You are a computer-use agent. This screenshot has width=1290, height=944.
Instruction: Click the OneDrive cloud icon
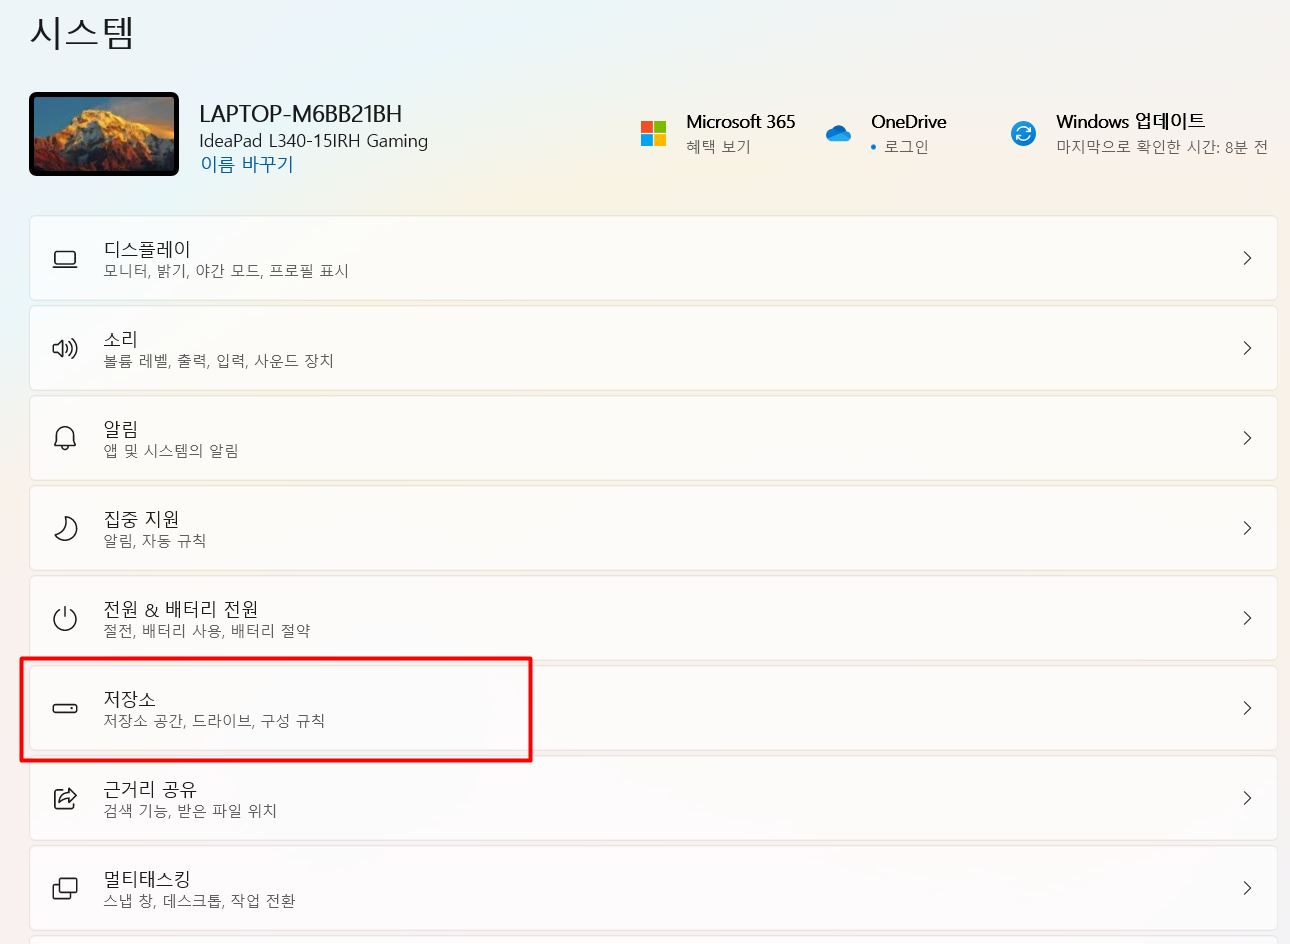pos(838,133)
